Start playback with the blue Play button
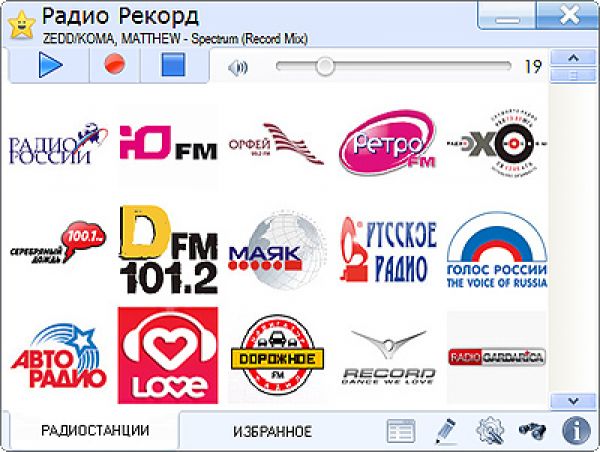Image resolution: width=600 pixels, height=452 pixels. pyautogui.click(x=49, y=65)
